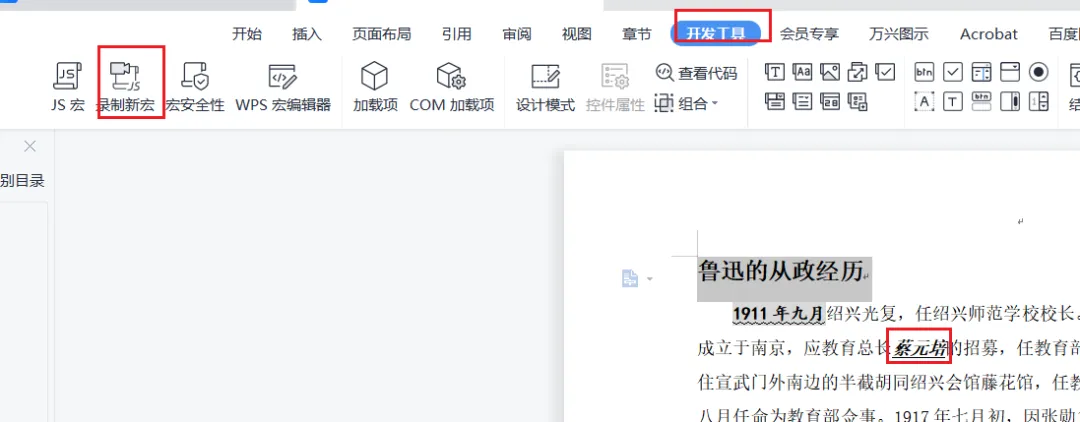Screen dimensions: 1080x422
Task: Insert ActiveX btn command button
Action: point(924,72)
